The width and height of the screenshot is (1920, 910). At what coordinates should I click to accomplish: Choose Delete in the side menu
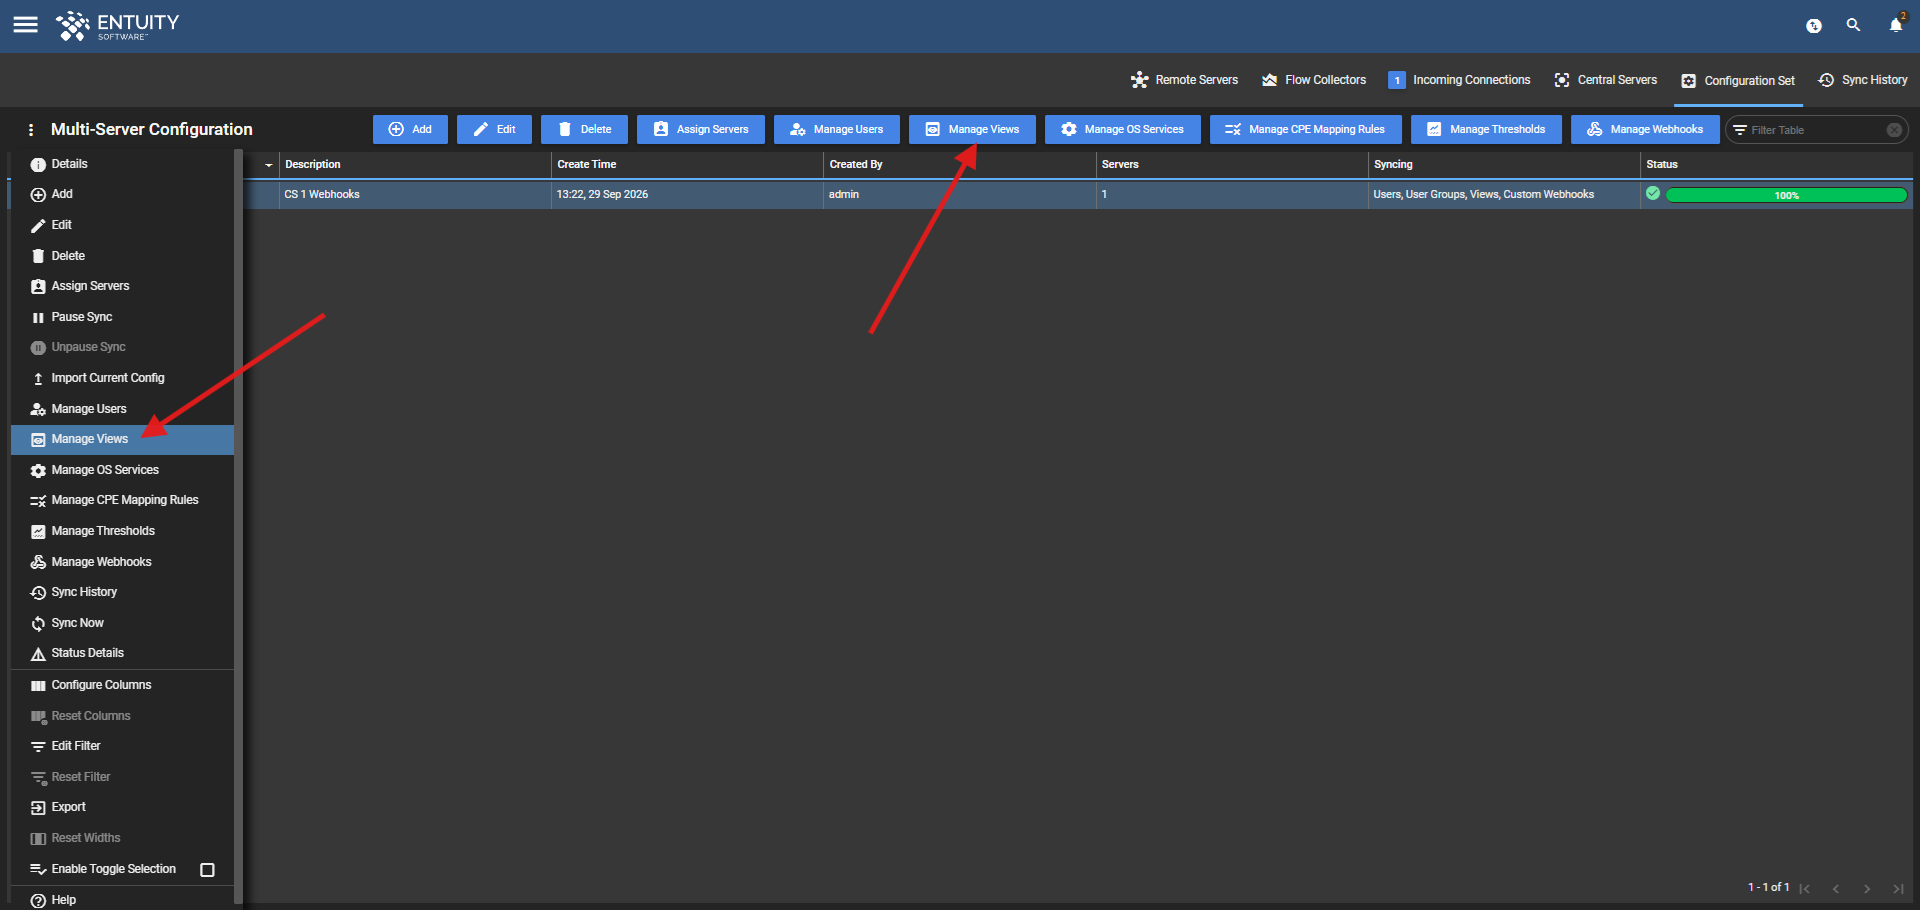coord(122,256)
